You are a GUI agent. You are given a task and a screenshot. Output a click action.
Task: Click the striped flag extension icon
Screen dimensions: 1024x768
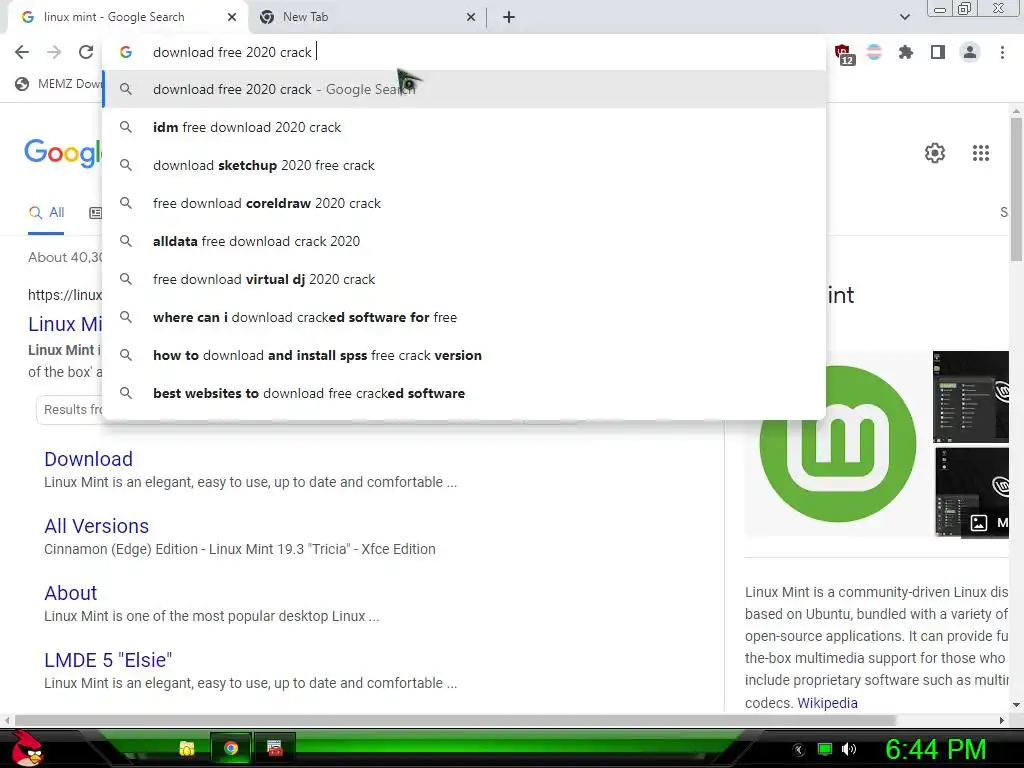tap(874, 52)
